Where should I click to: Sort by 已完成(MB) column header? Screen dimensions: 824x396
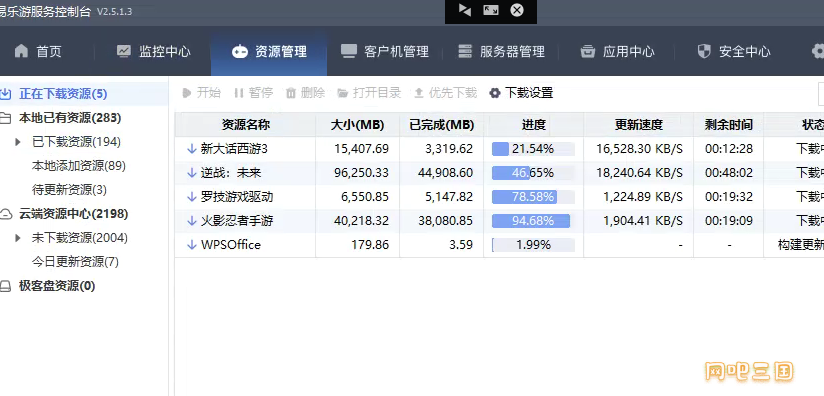coord(441,125)
